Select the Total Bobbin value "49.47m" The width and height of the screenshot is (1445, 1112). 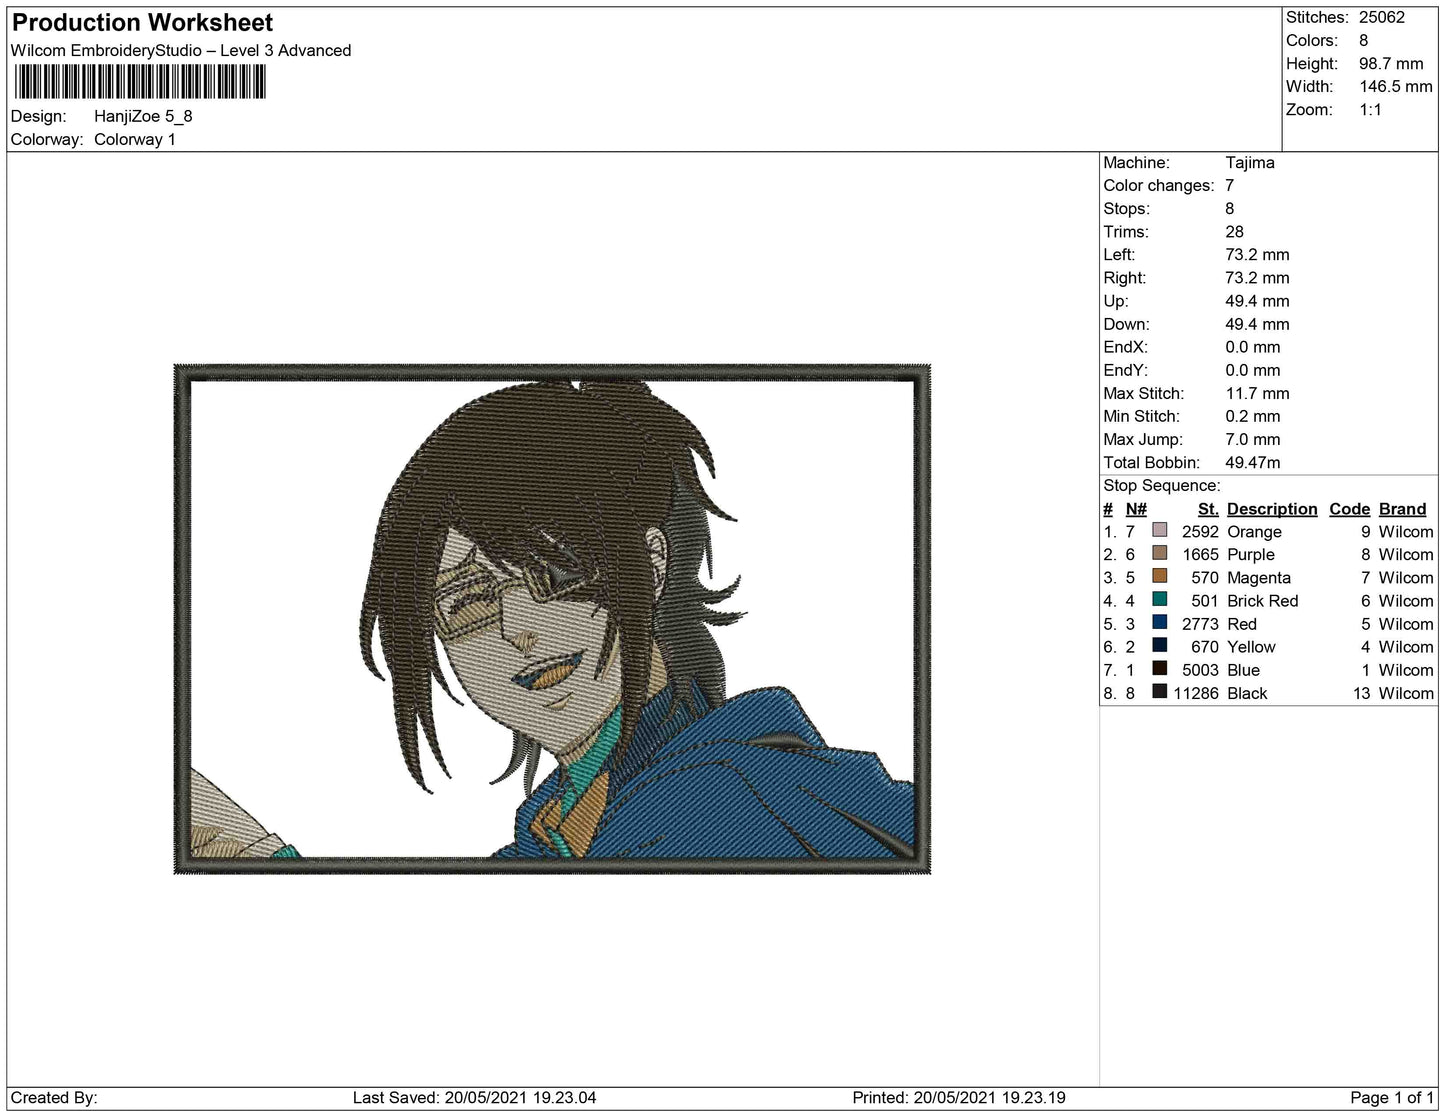(x=1253, y=463)
